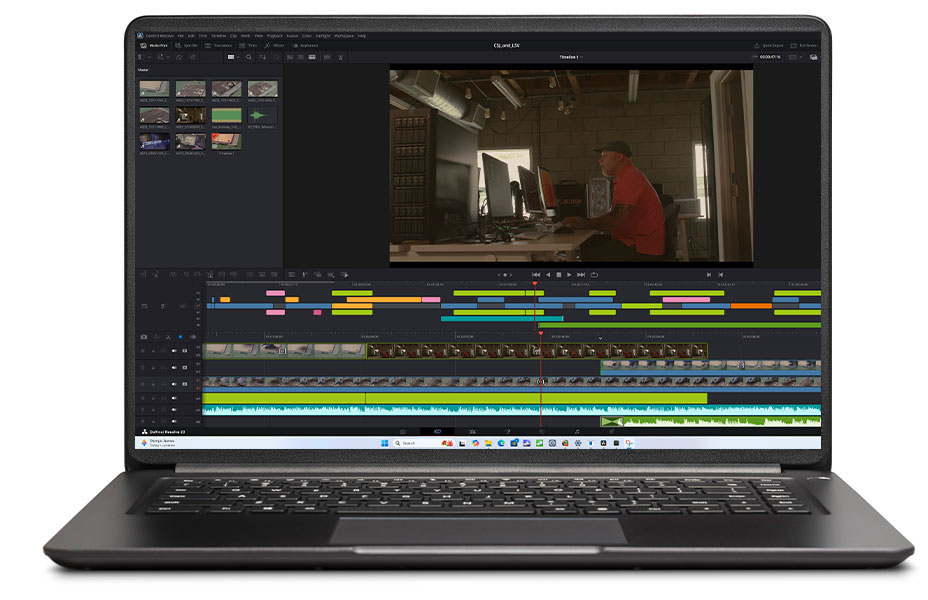Click the Quick Export button
The width and height of the screenshot is (928, 600).
click(768, 46)
